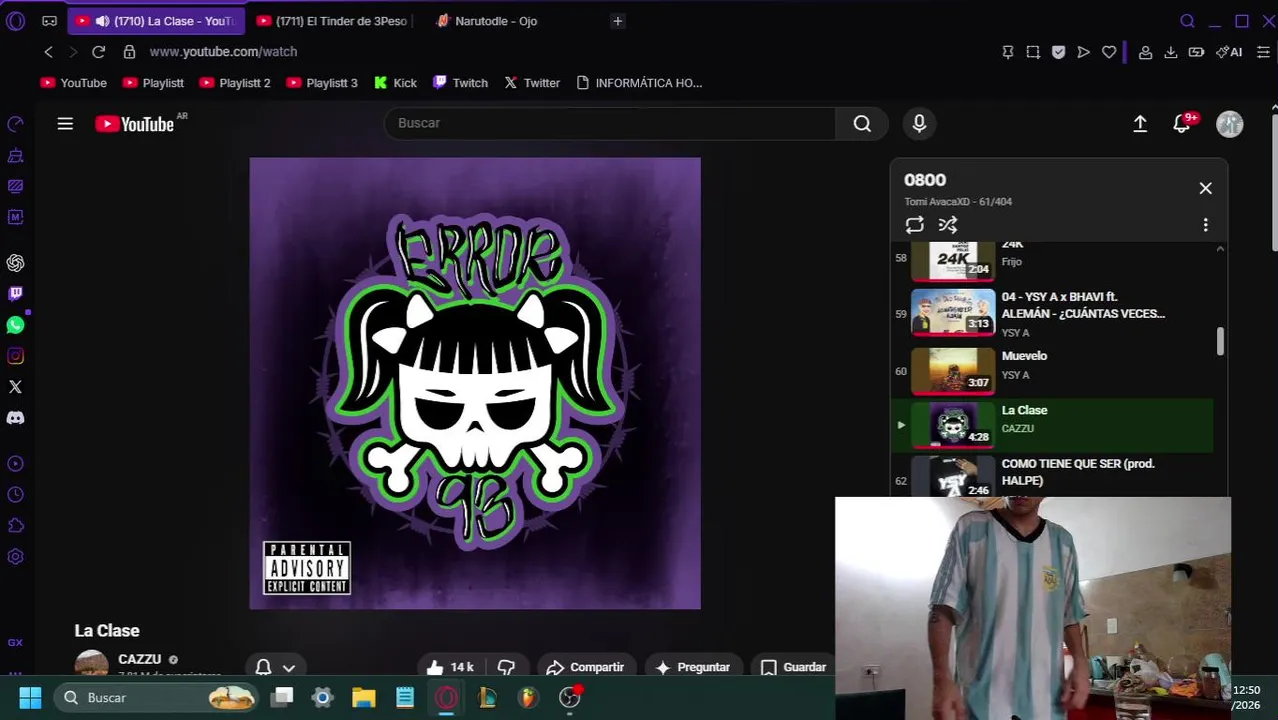Open the Playlistt 2 bookmark
Viewport: 1278px width, 720px height.
pyautogui.click(x=235, y=83)
